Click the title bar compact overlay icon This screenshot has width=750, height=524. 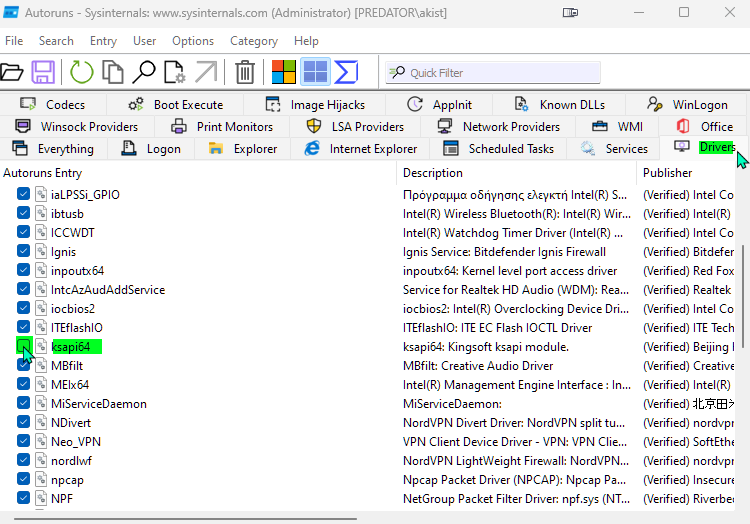[x=570, y=13]
